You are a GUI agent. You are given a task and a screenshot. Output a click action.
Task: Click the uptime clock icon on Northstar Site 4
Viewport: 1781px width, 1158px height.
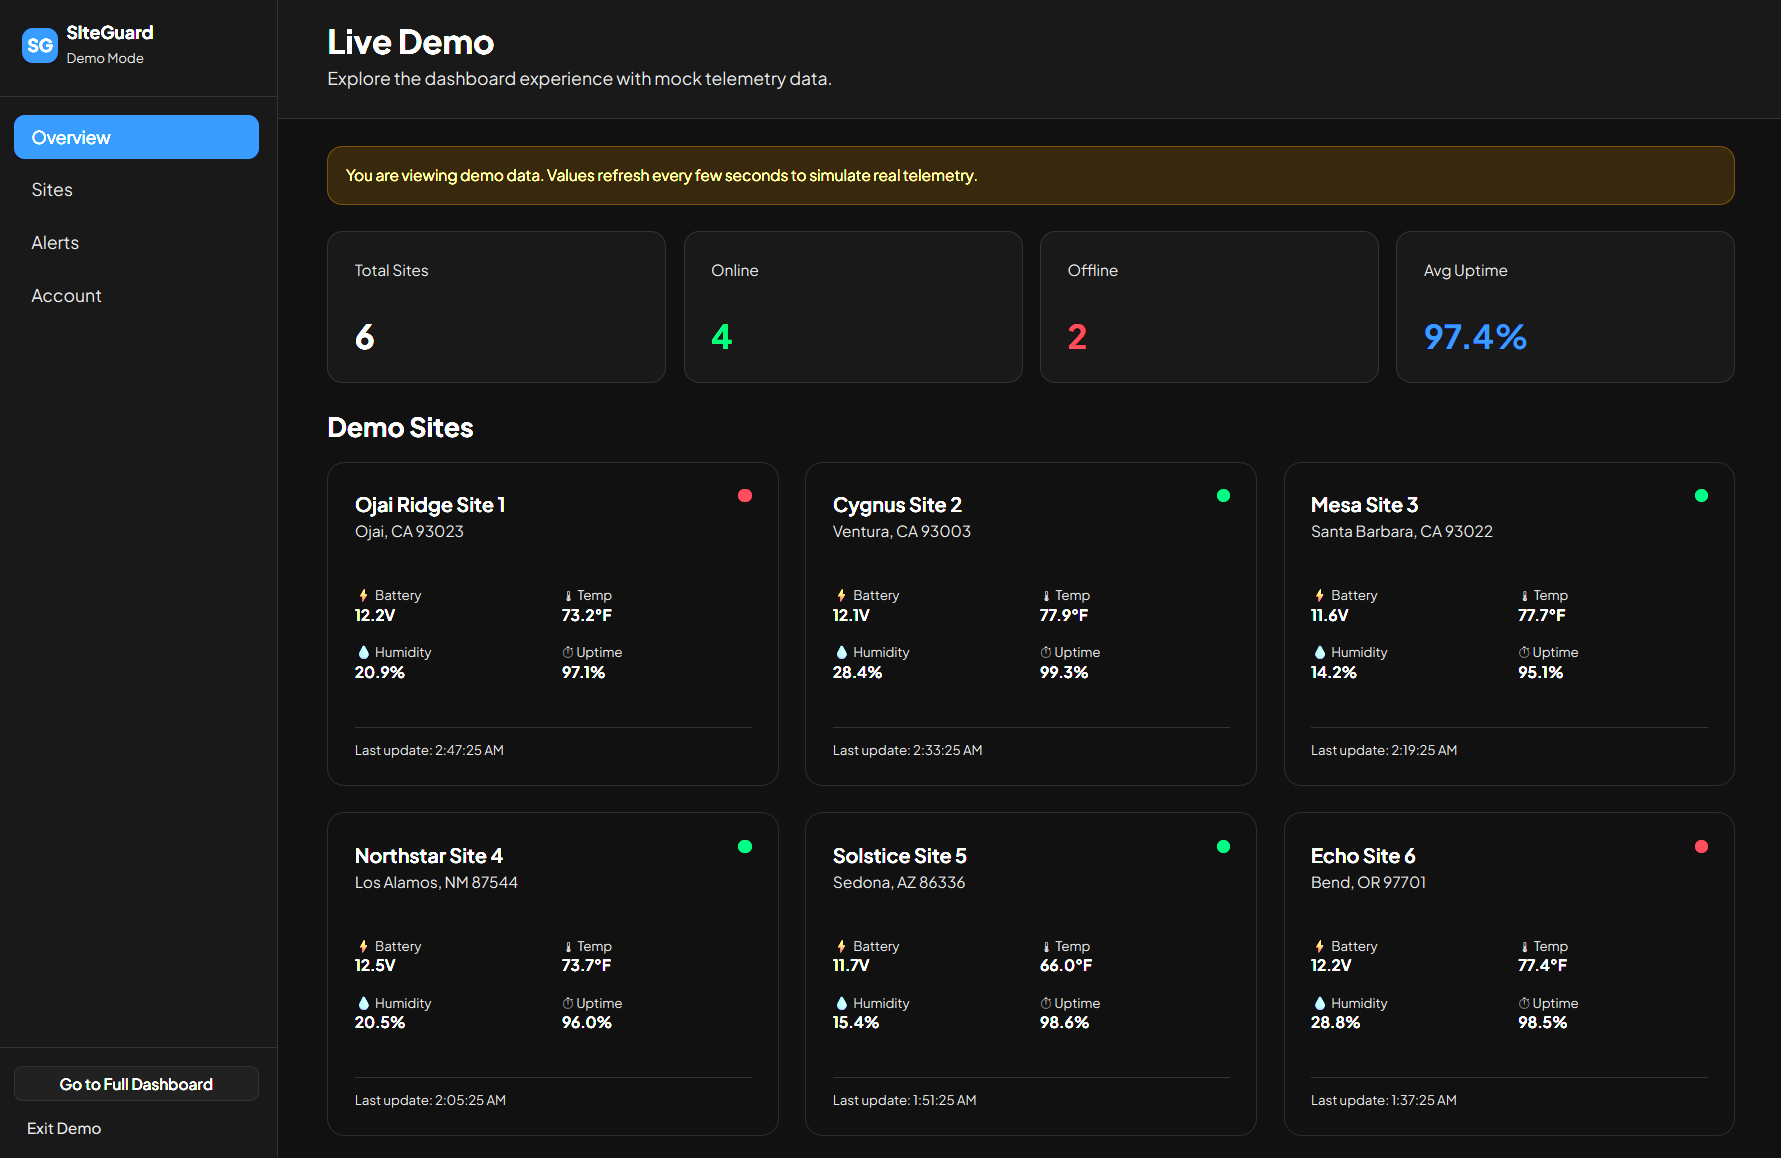click(567, 1003)
